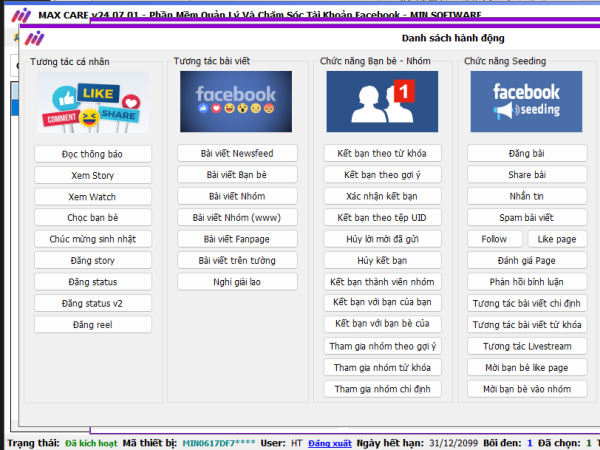Click the Spam bài viết button
The width and height of the screenshot is (600, 450).
tap(527, 217)
